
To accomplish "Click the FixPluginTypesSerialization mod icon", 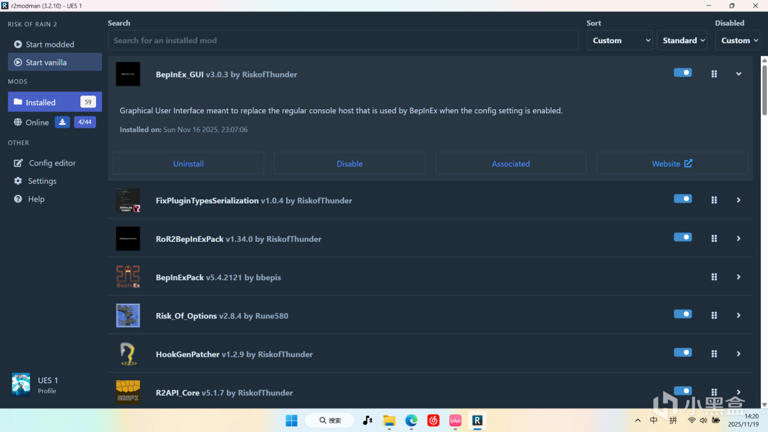I will point(128,200).
